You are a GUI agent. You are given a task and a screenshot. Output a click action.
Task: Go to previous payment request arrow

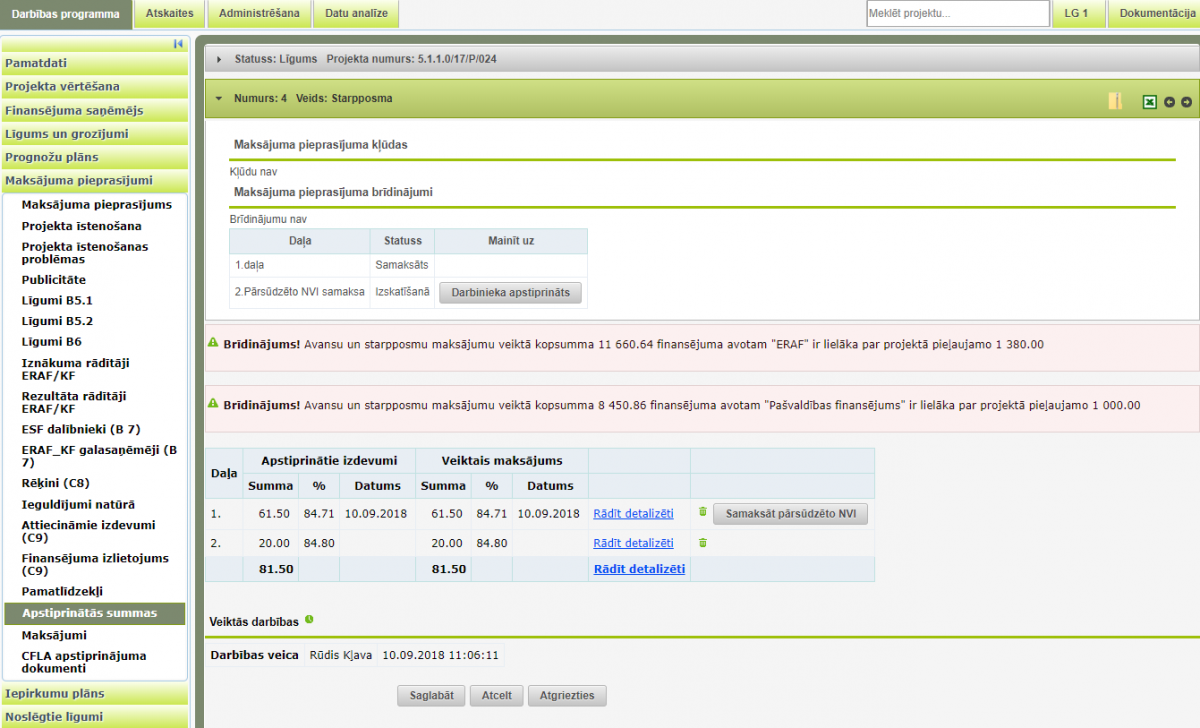coord(1169,102)
